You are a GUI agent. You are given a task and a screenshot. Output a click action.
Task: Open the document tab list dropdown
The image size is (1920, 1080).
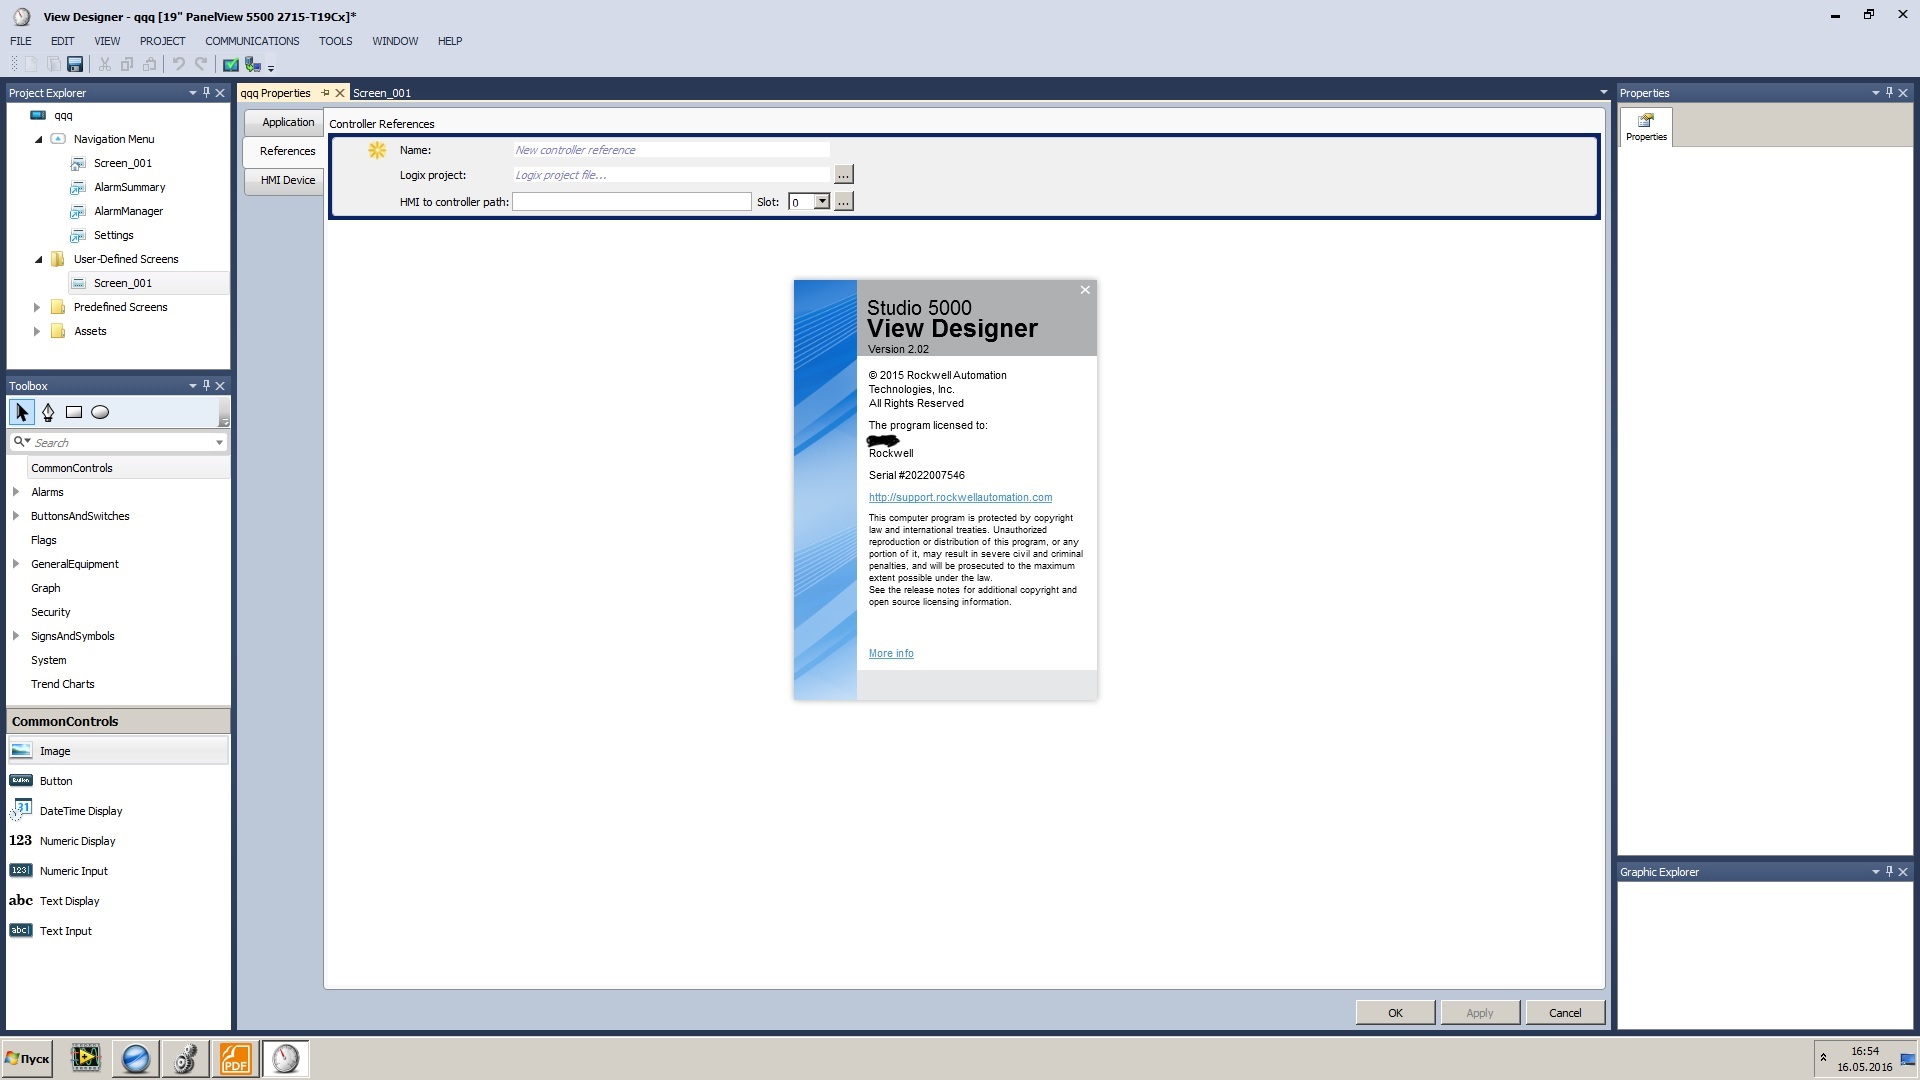point(1604,92)
